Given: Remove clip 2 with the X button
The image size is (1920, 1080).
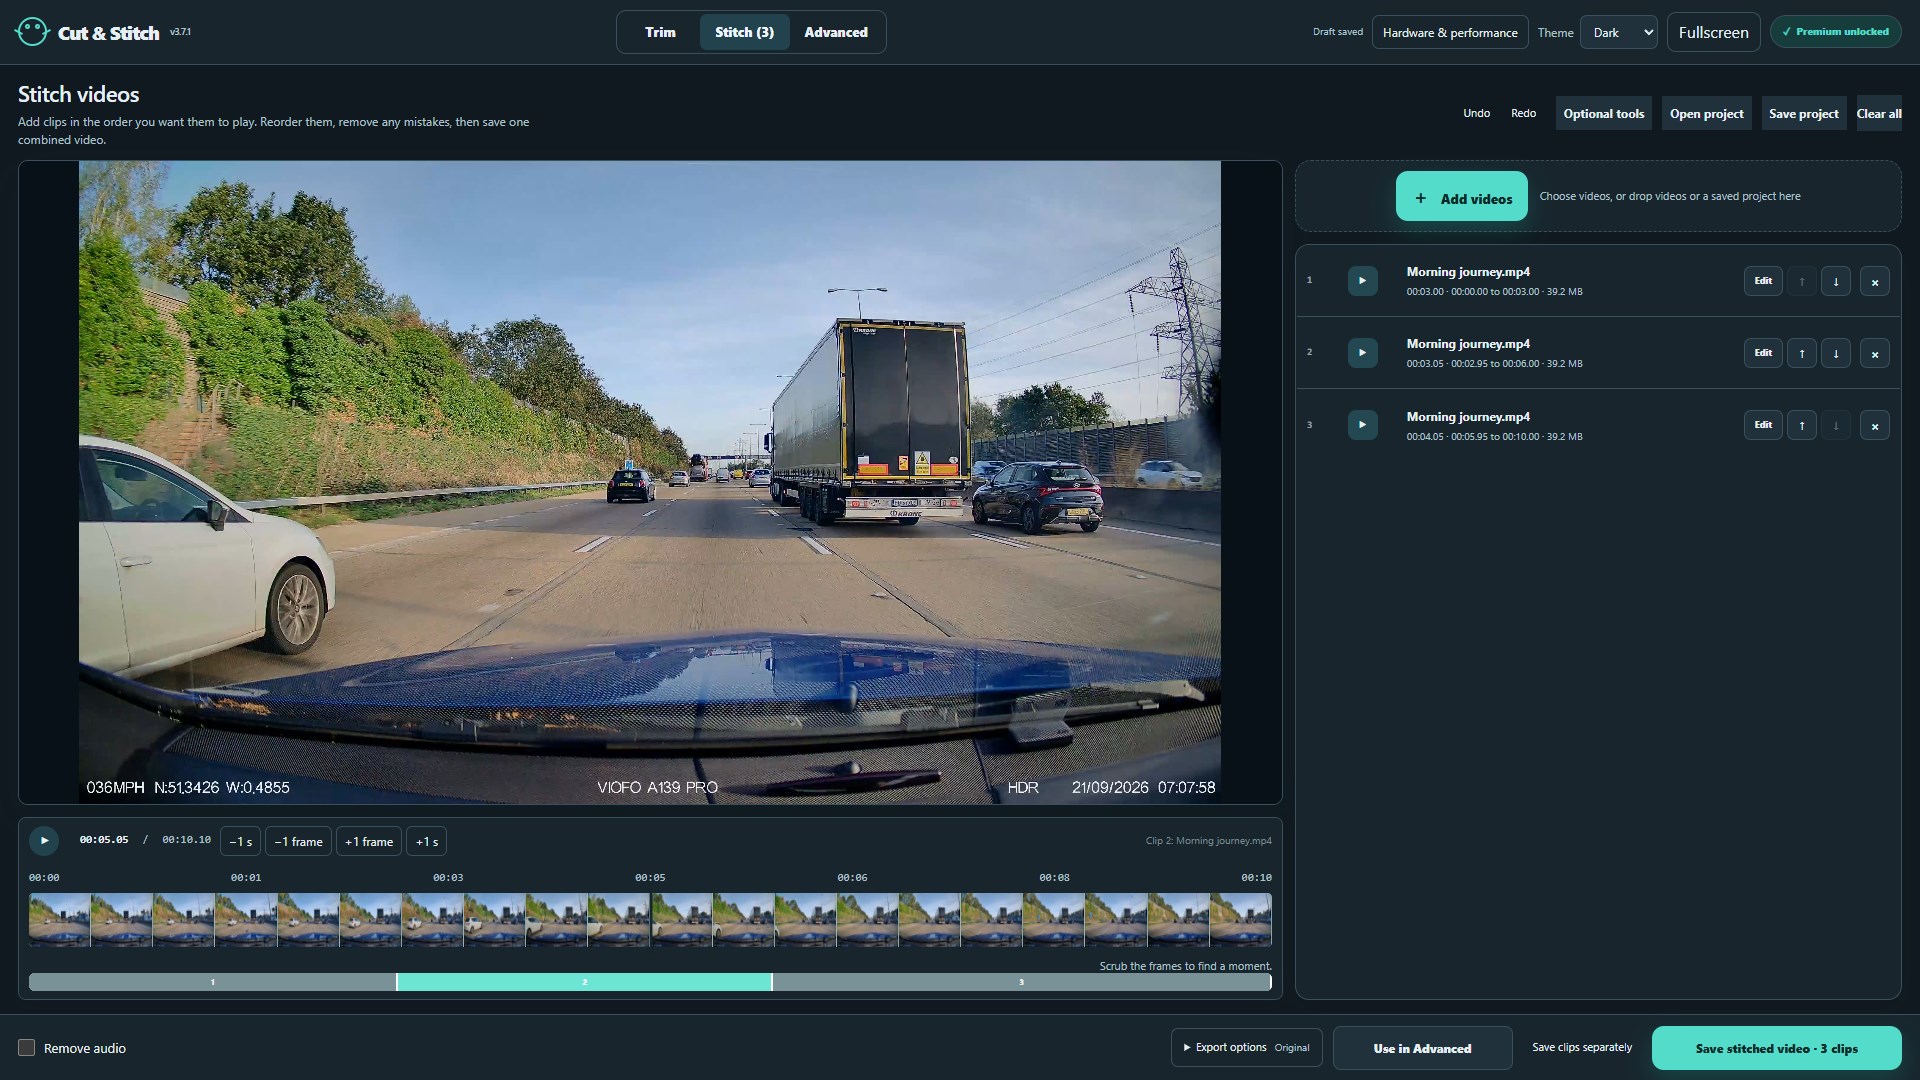Looking at the screenshot, I should pos(1874,354).
